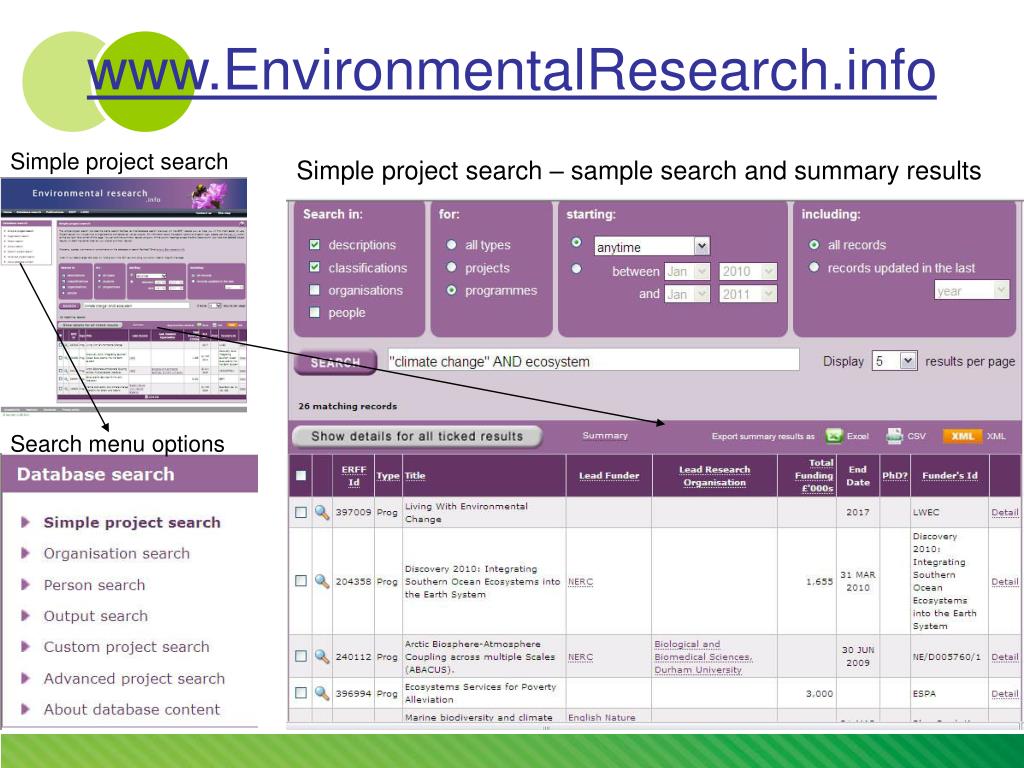
Task: Switch to the Summary results tab
Action: (x=605, y=436)
